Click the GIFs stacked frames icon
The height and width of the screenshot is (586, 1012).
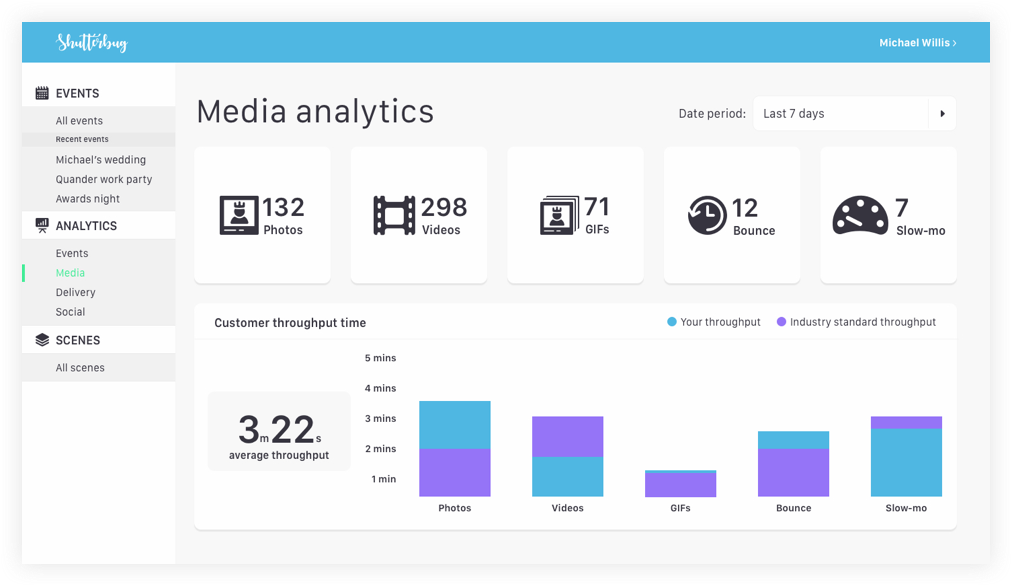tap(559, 215)
